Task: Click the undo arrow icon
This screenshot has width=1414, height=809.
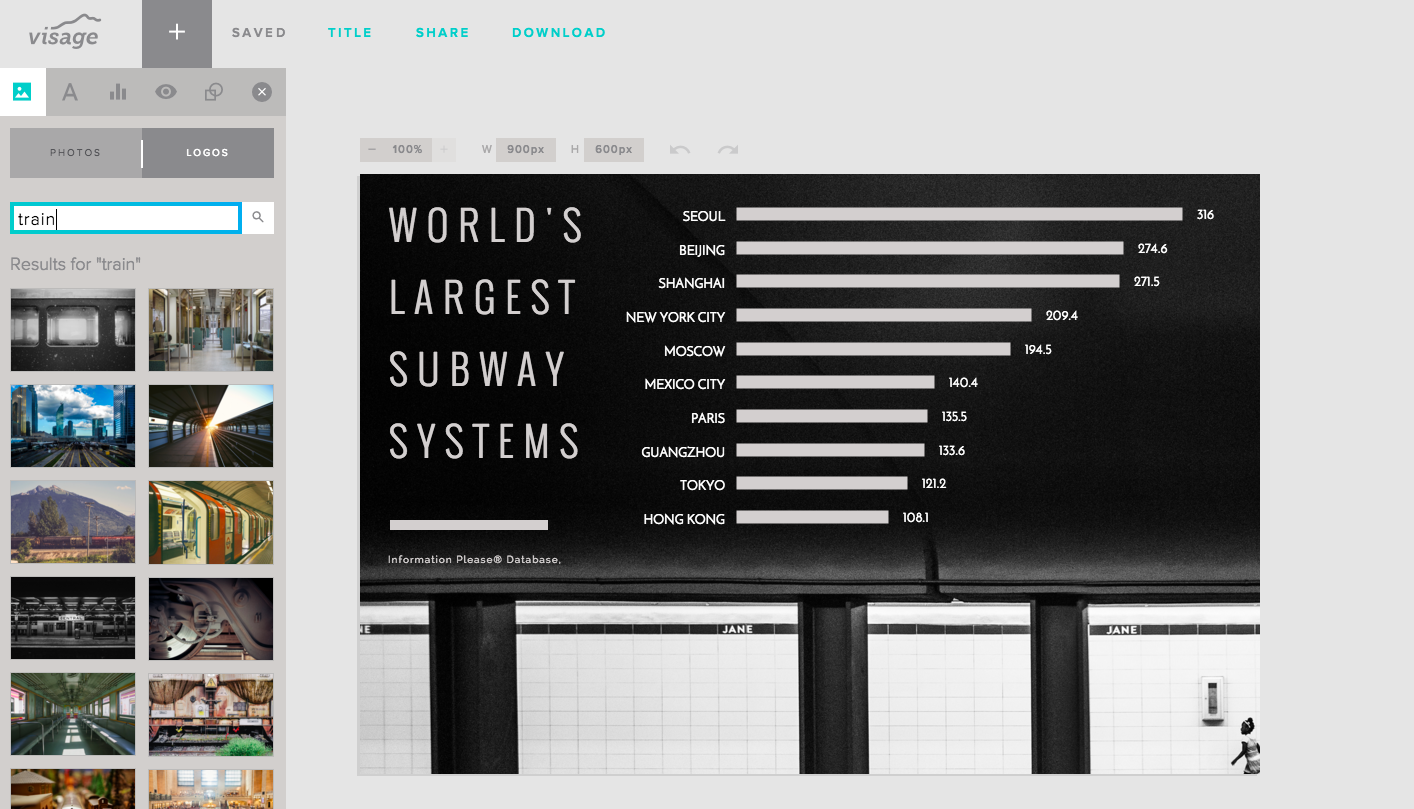Action: pos(680,150)
